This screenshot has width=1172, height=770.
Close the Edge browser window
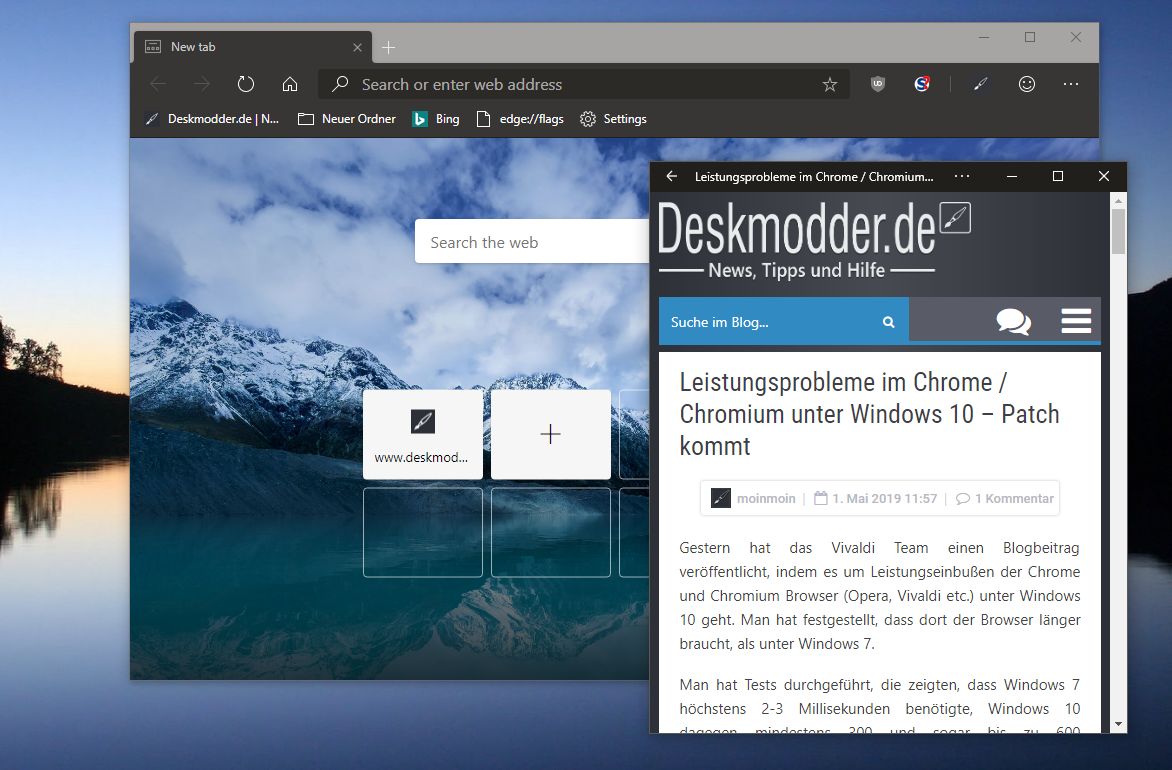(x=1076, y=37)
